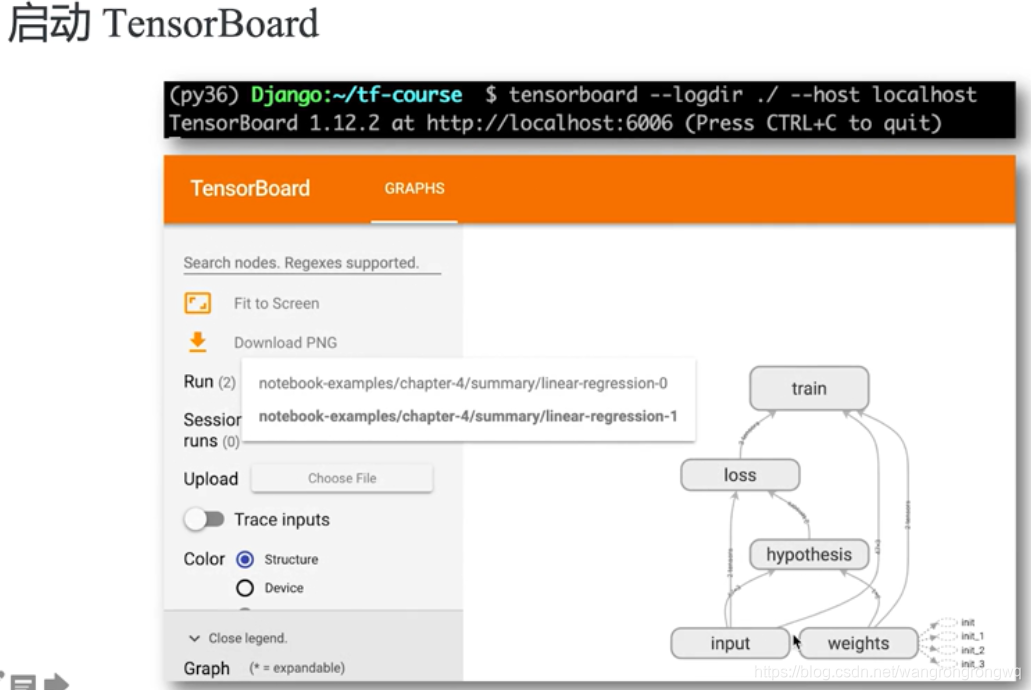Click the train graph node
The width and height of the screenshot is (1031, 690).
coord(809,388)
